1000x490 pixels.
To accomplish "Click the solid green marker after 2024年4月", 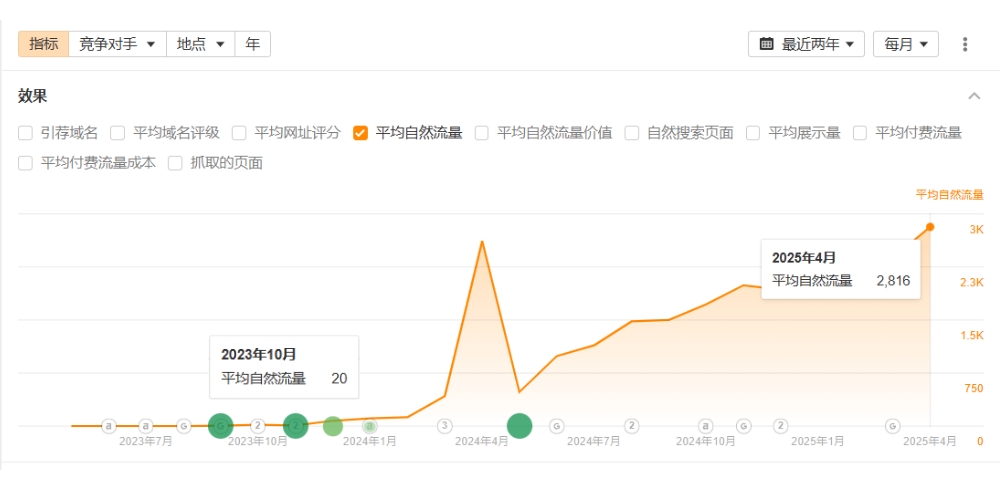I will click(x=520, y=426).
